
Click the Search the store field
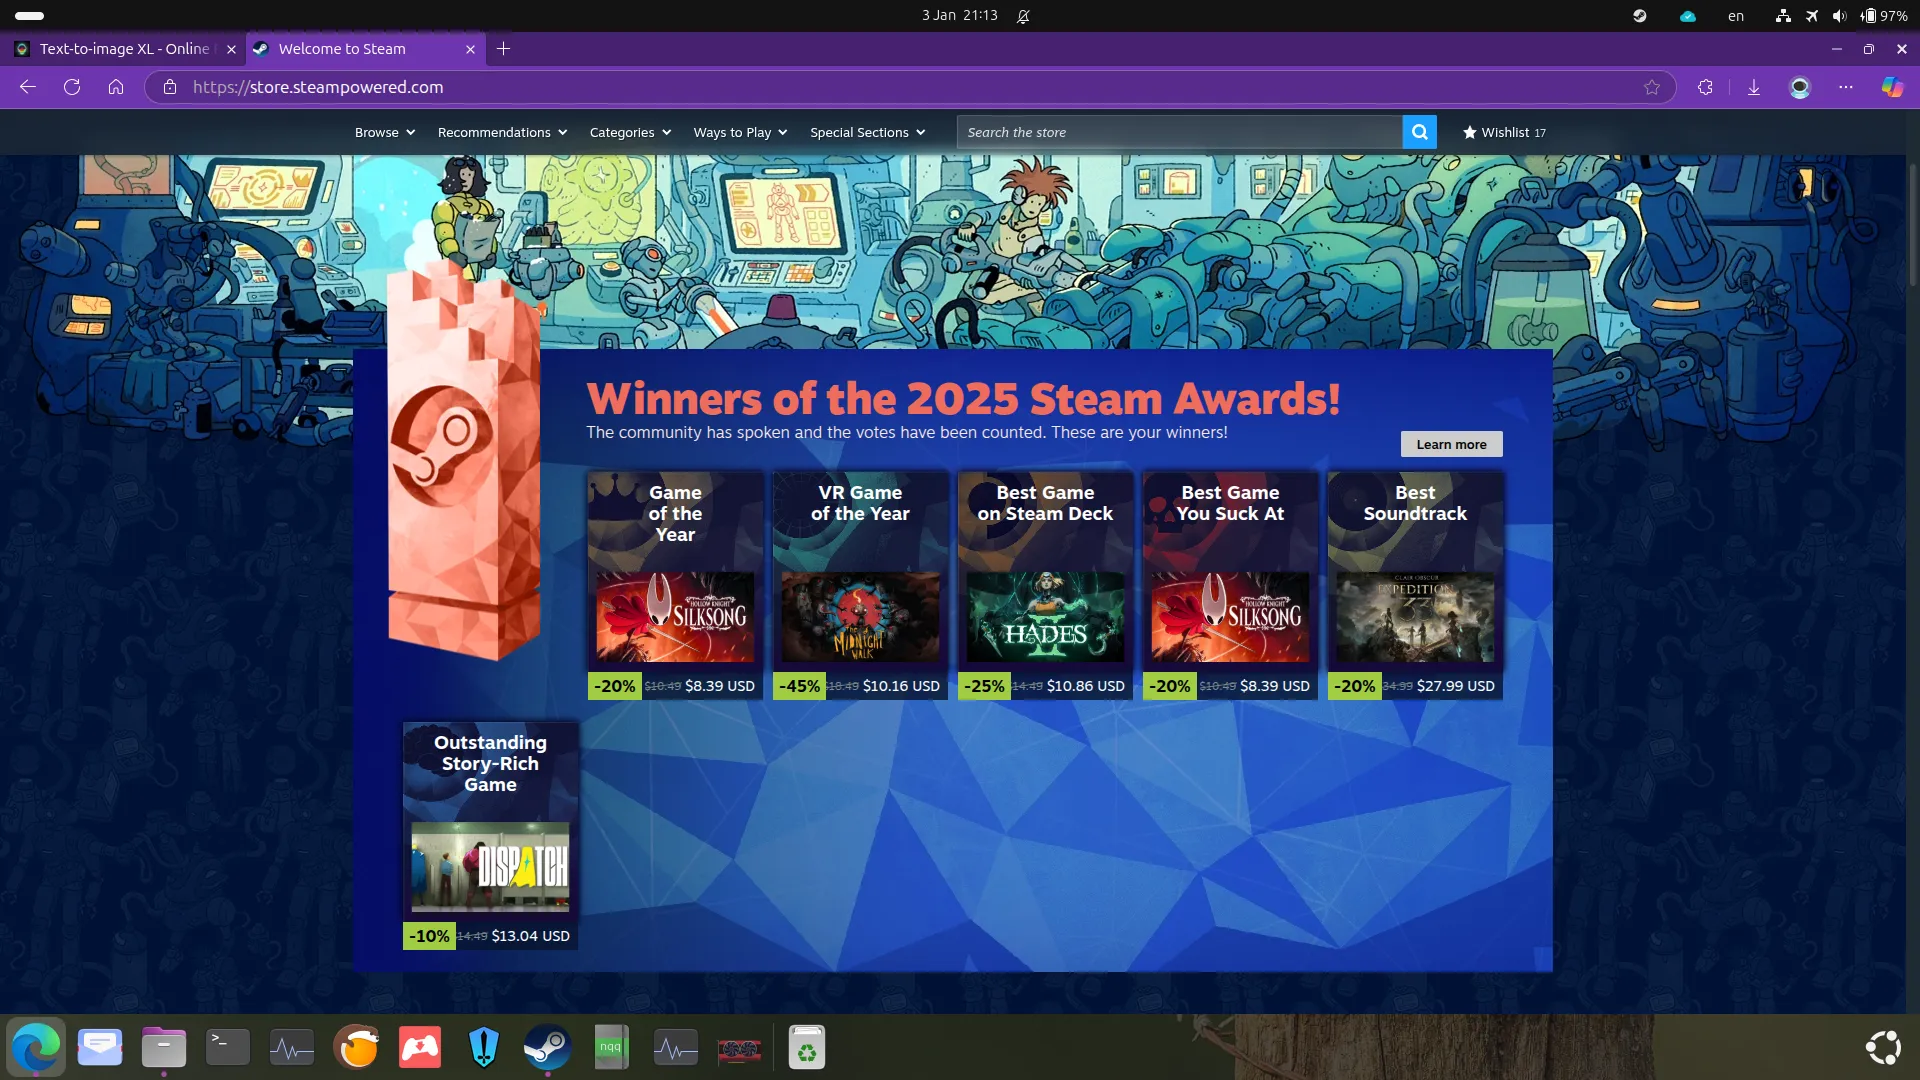click(1179, 132)
